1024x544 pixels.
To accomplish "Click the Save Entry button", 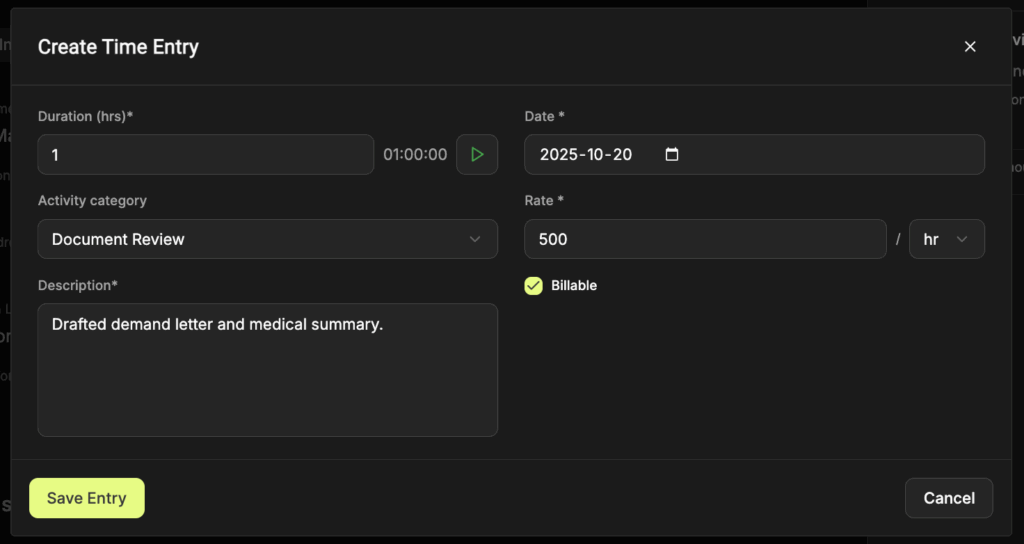I will [x=87, y=498].
